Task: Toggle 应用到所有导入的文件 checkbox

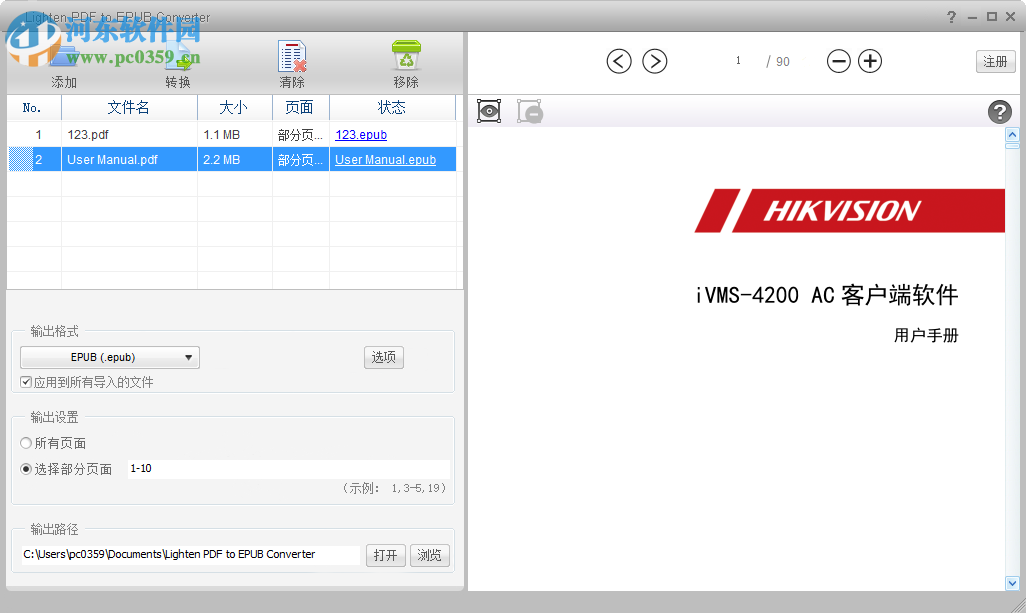Action: click(25, 381)
